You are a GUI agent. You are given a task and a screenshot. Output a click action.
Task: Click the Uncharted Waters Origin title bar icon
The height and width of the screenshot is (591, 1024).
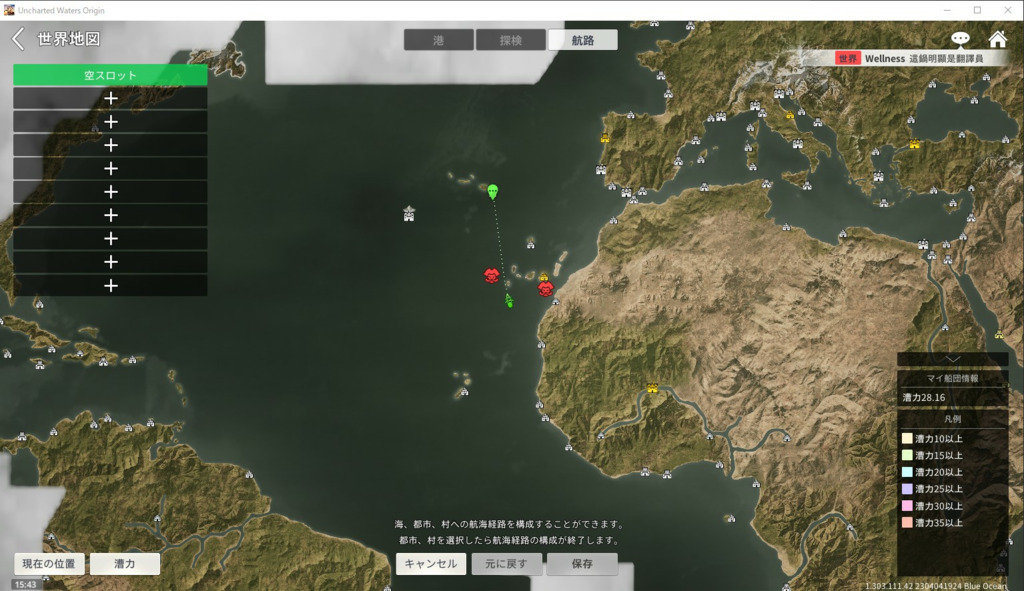pos(9,10)
